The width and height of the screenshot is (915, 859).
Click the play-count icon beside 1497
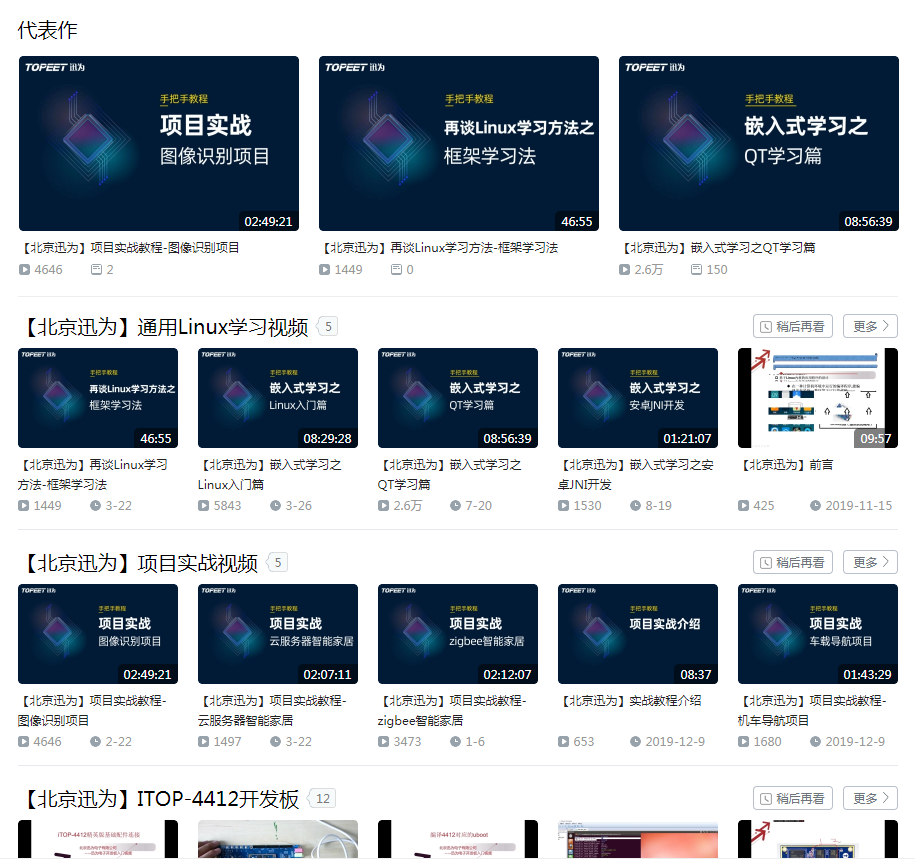(x=203, y=741)
